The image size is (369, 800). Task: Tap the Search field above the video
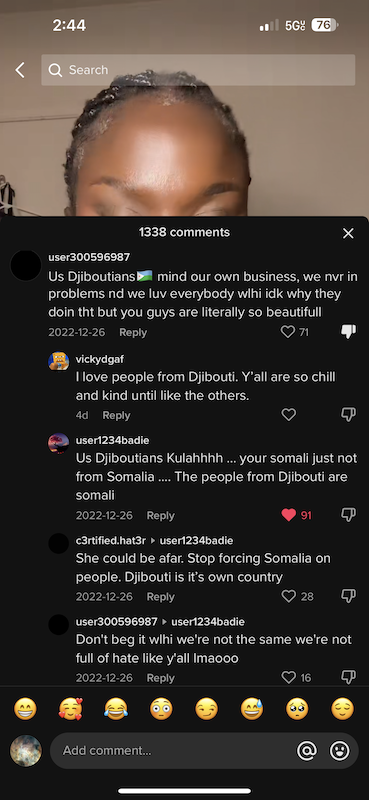point(198,70)
